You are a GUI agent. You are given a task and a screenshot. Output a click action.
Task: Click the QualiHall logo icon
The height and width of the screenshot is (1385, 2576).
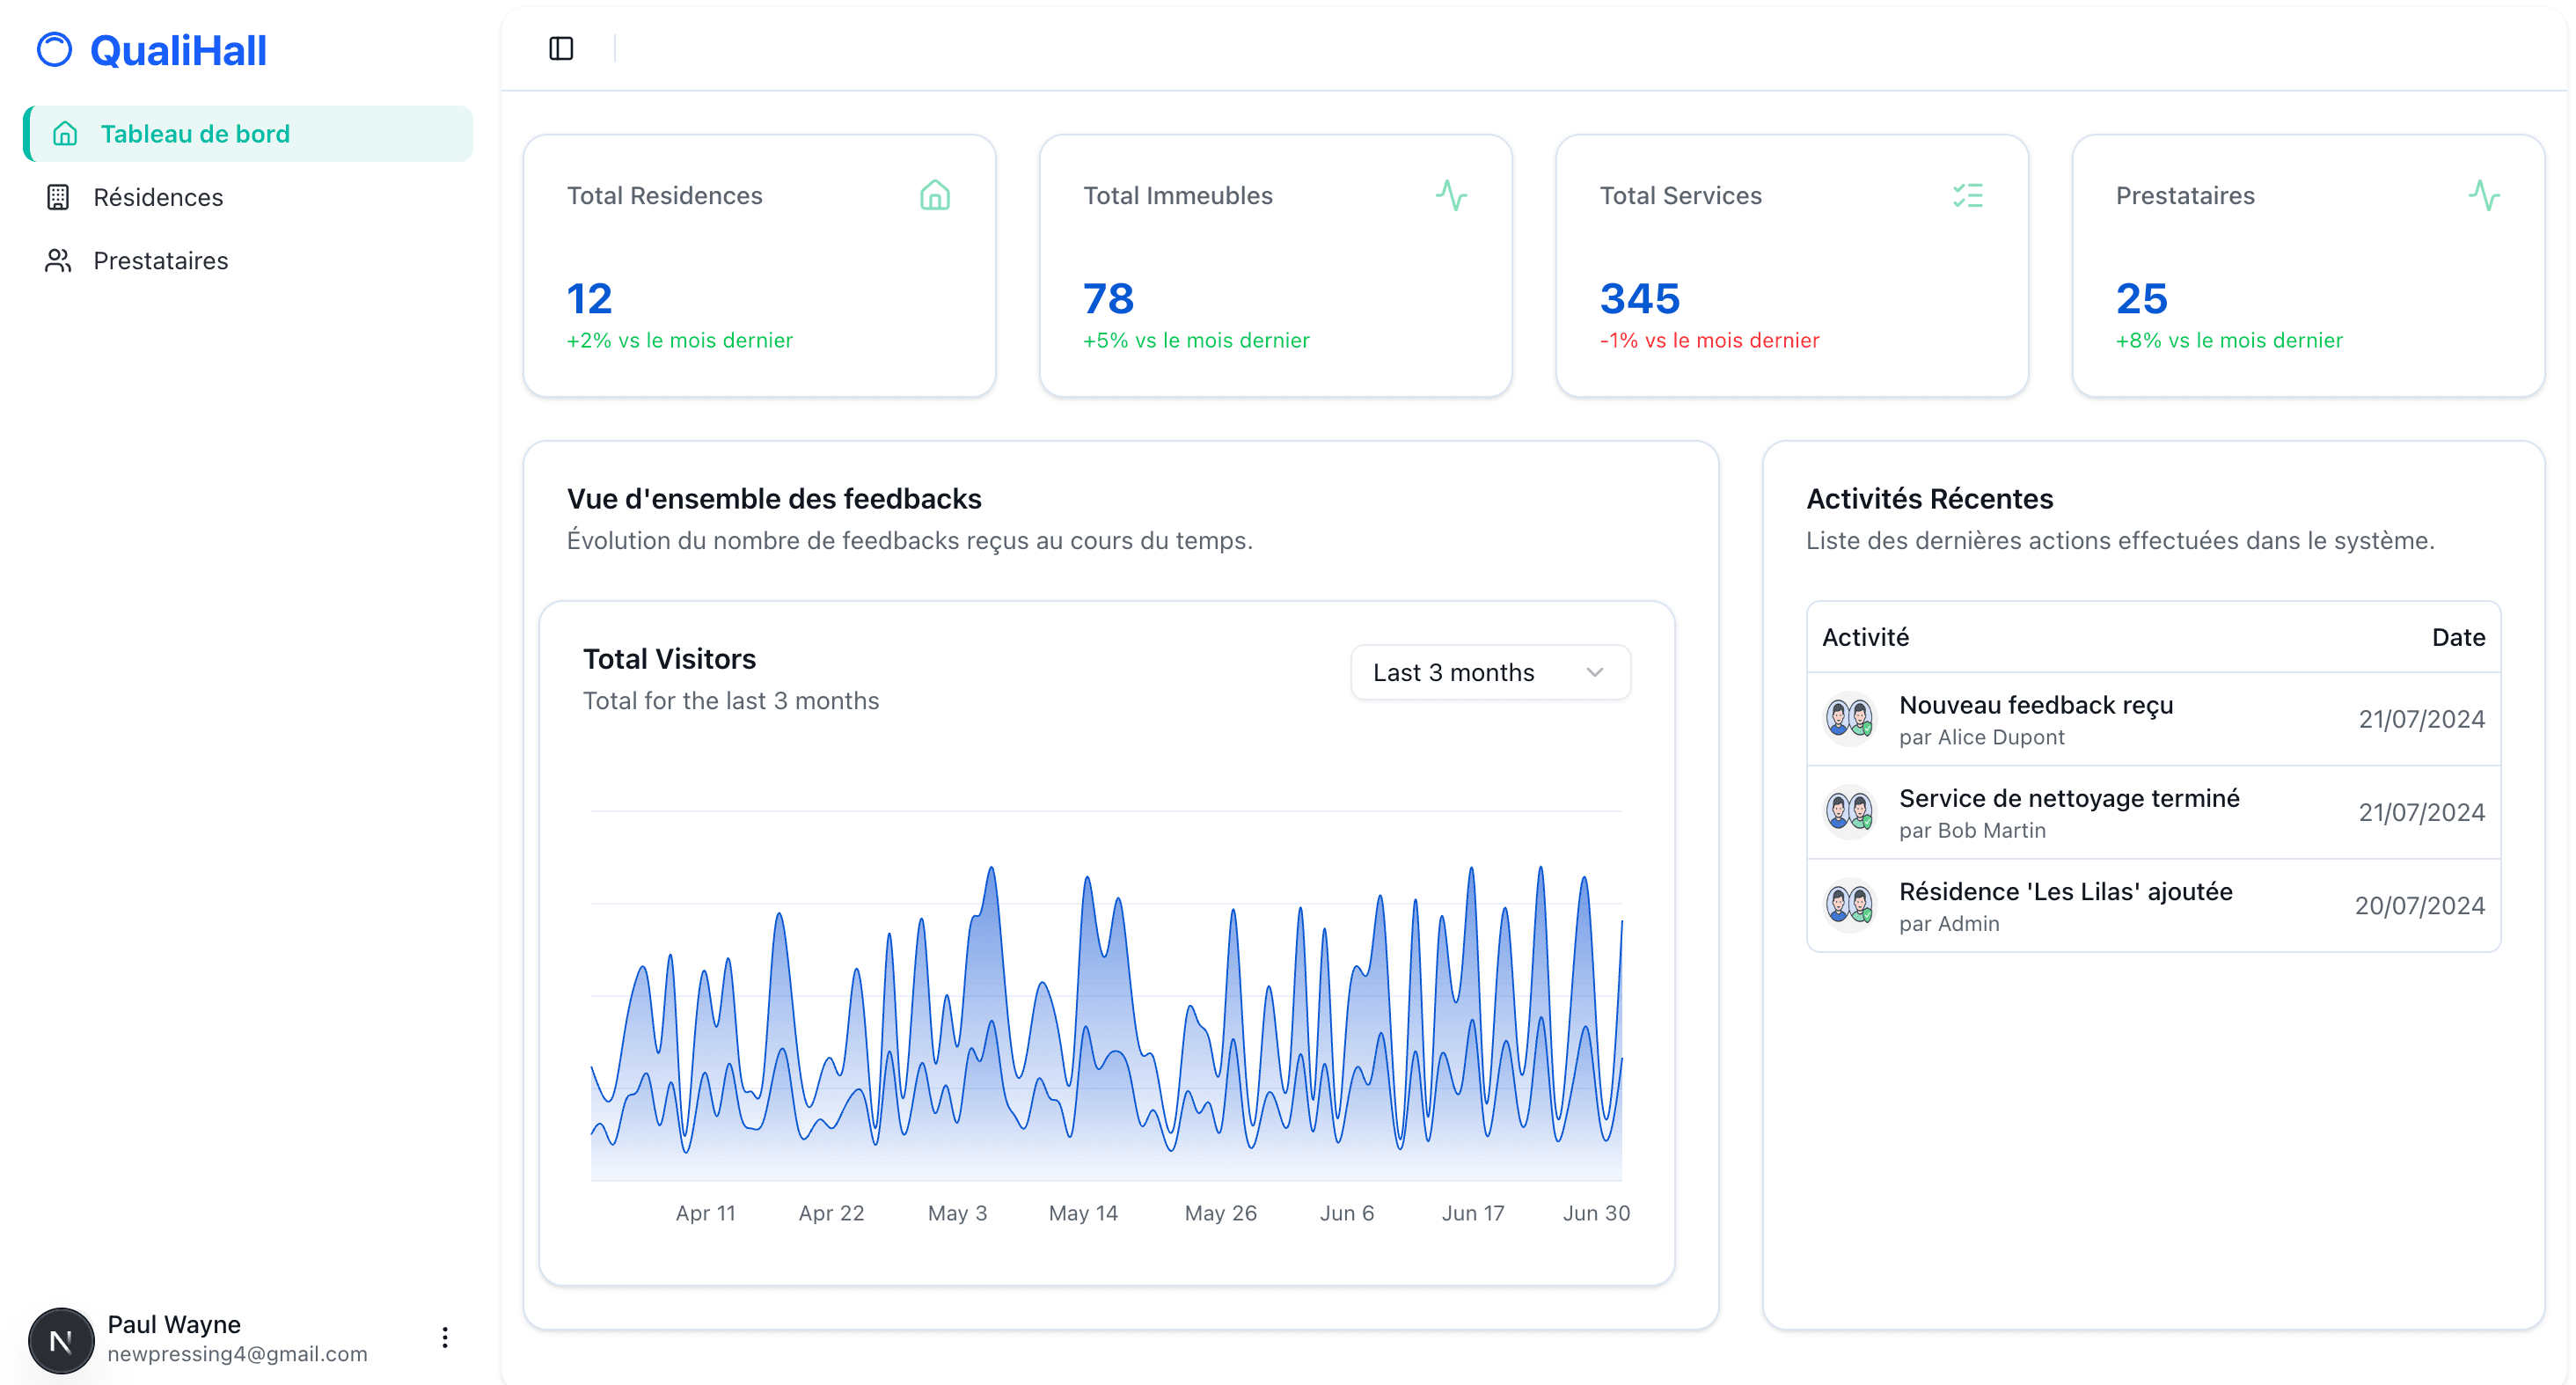[55, 49]
